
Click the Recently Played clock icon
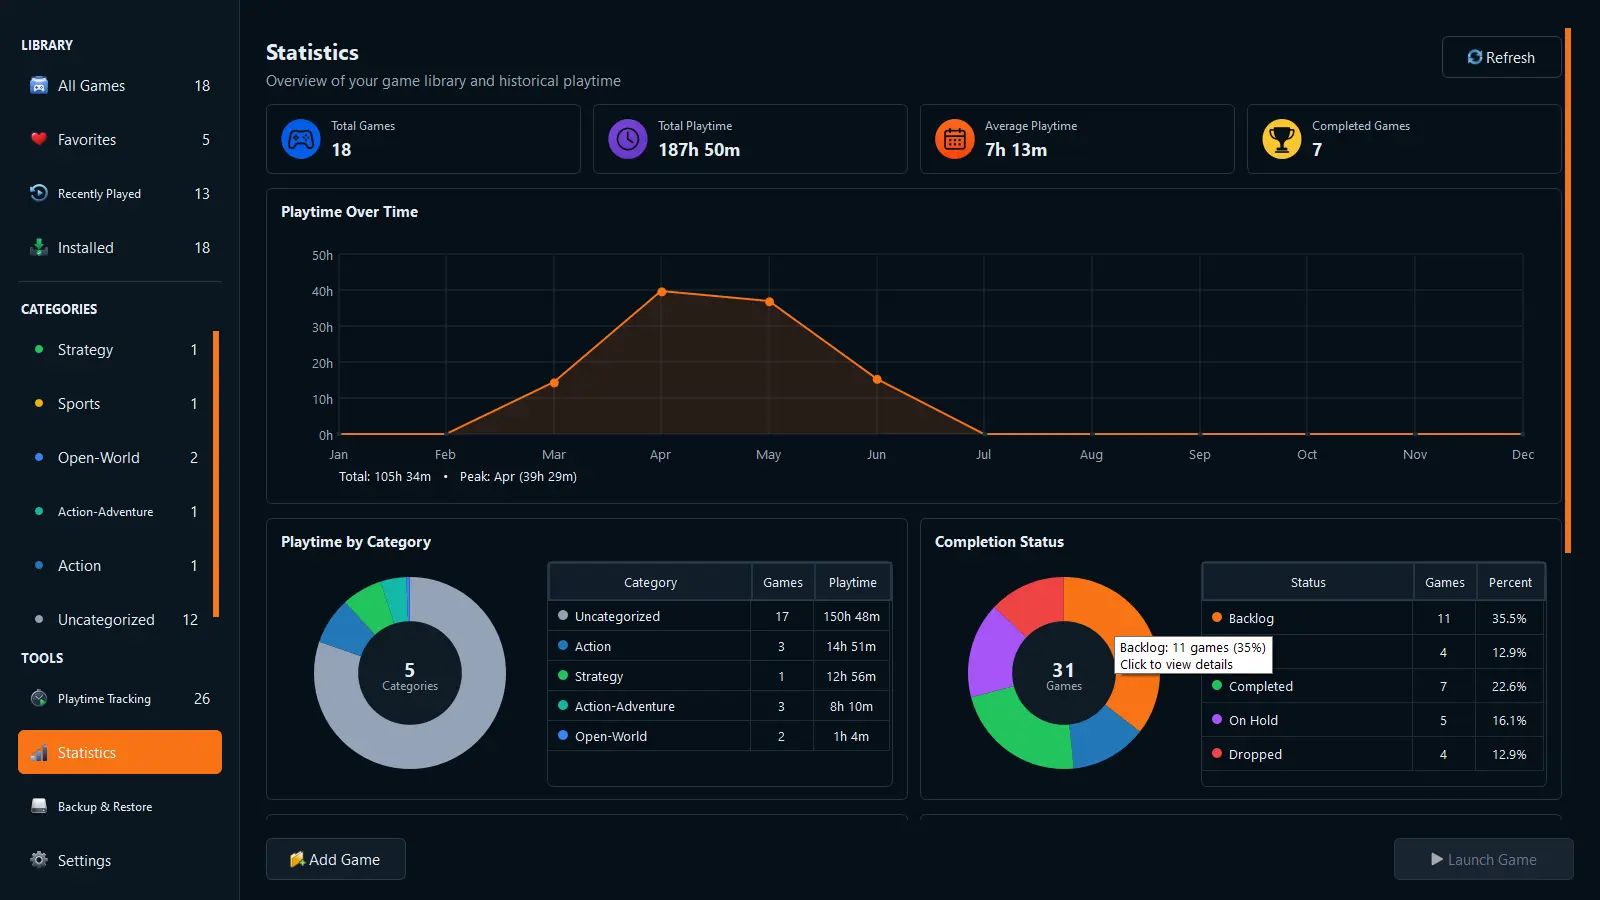pyautogui.click(x=39, y=193)
